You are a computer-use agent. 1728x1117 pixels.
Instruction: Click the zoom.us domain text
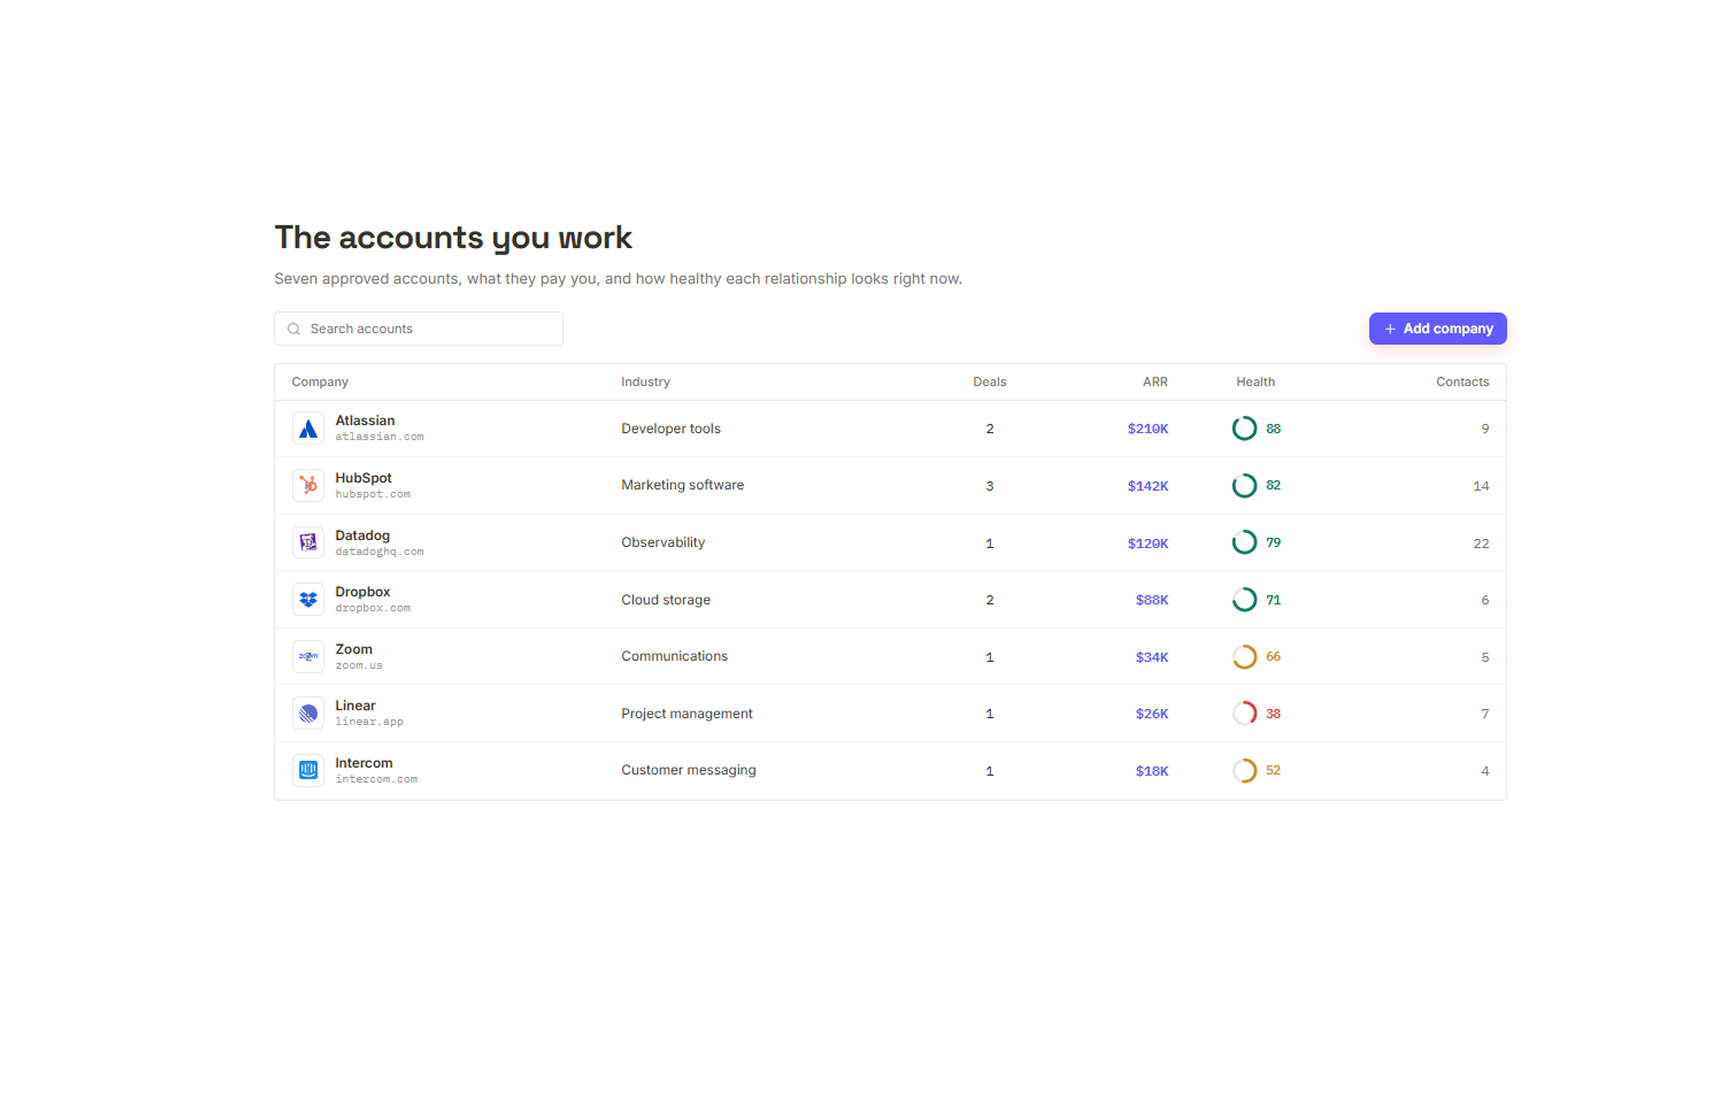pyautogui.click(x=358, y=665)
